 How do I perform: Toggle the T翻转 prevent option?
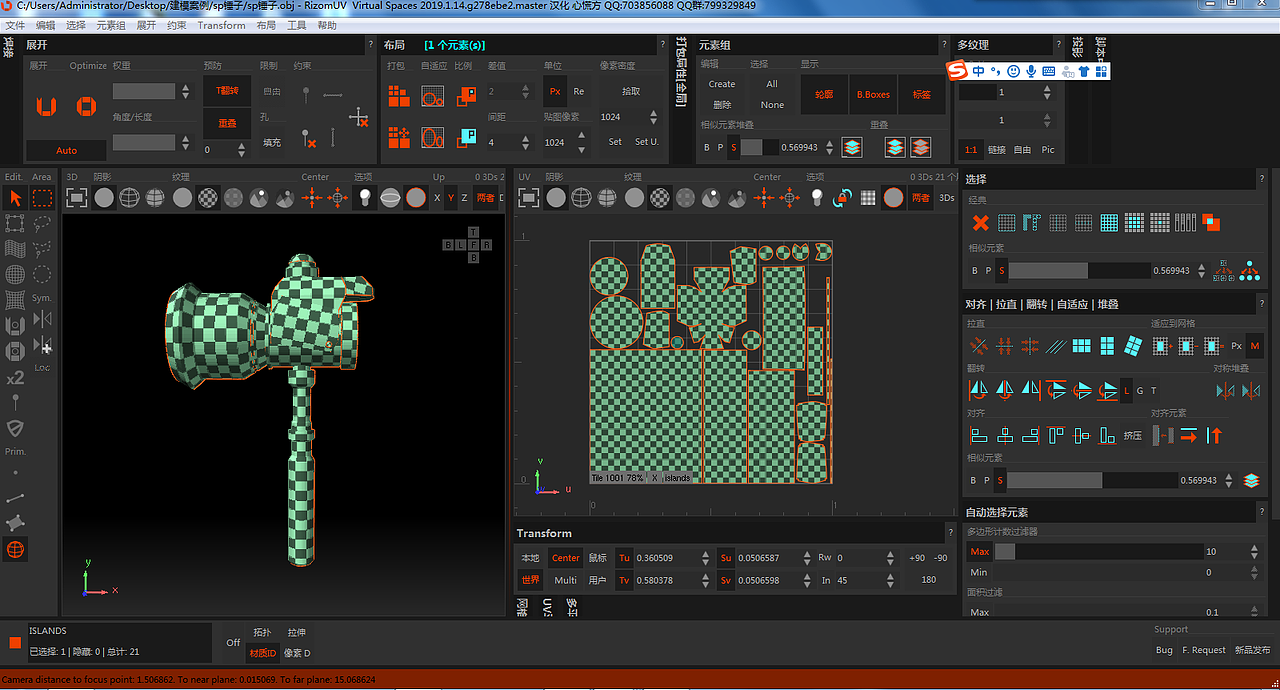coord(228,91)
